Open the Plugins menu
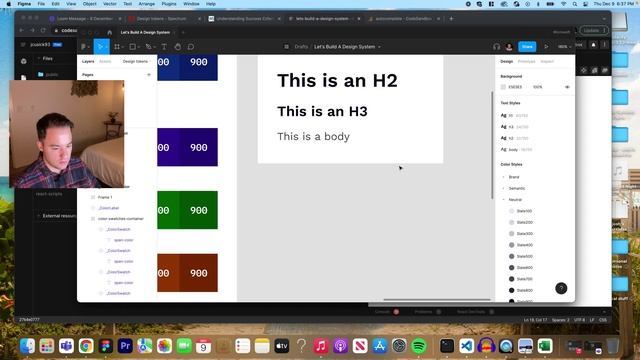Screen dimensions: 640x360 pos(169,4)
